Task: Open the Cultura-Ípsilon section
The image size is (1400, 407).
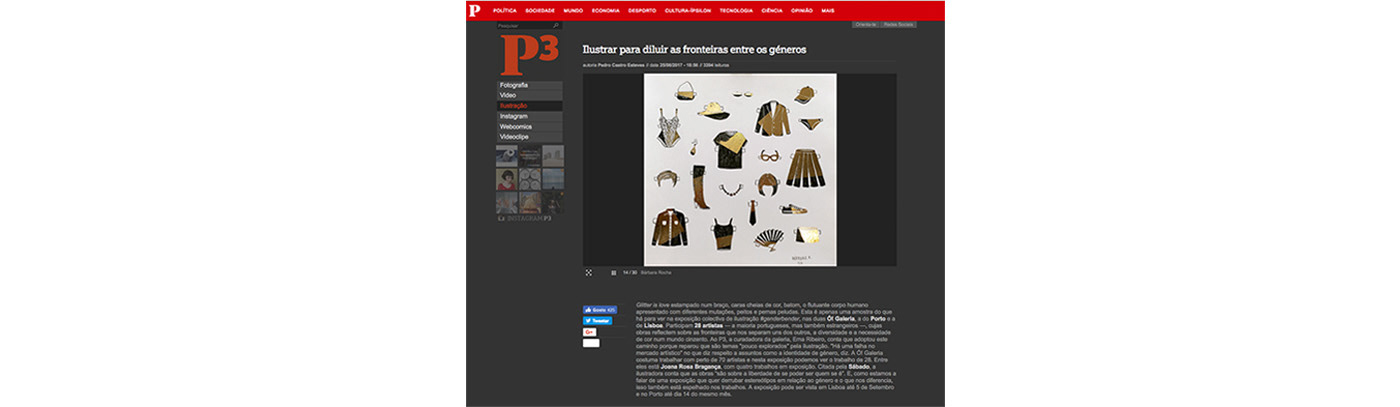Action: [688, 10]
